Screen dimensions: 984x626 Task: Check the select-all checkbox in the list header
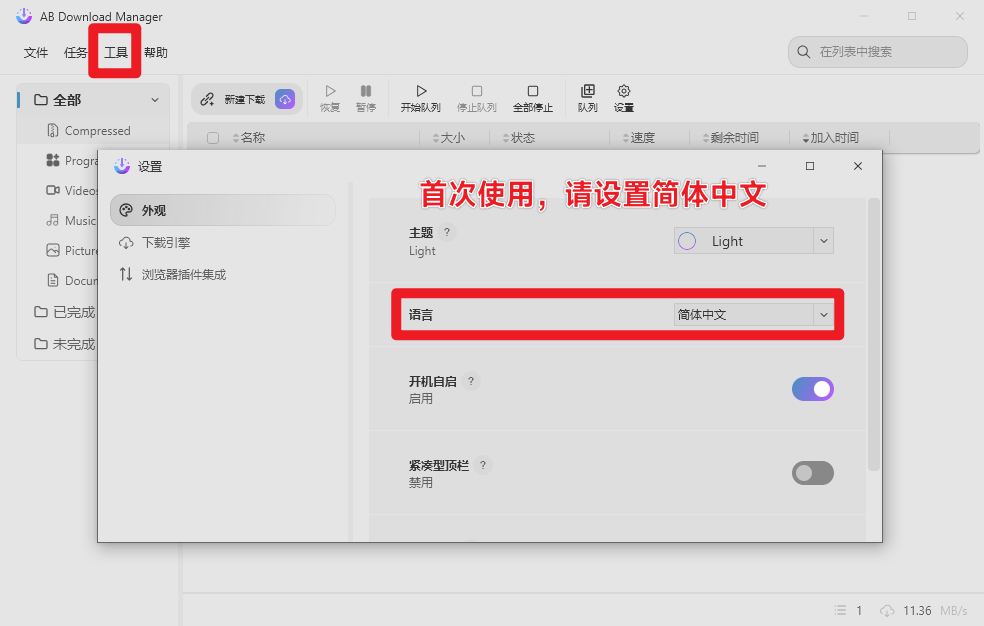tap(213, 137)
